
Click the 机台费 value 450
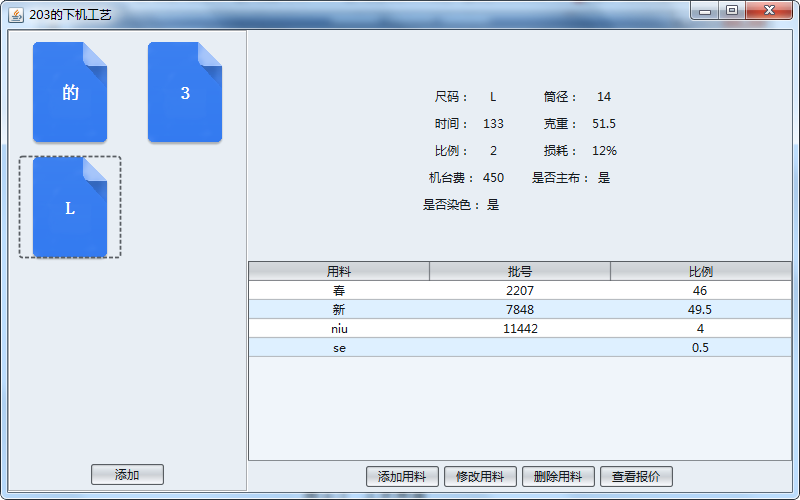[x=493, y=178]
